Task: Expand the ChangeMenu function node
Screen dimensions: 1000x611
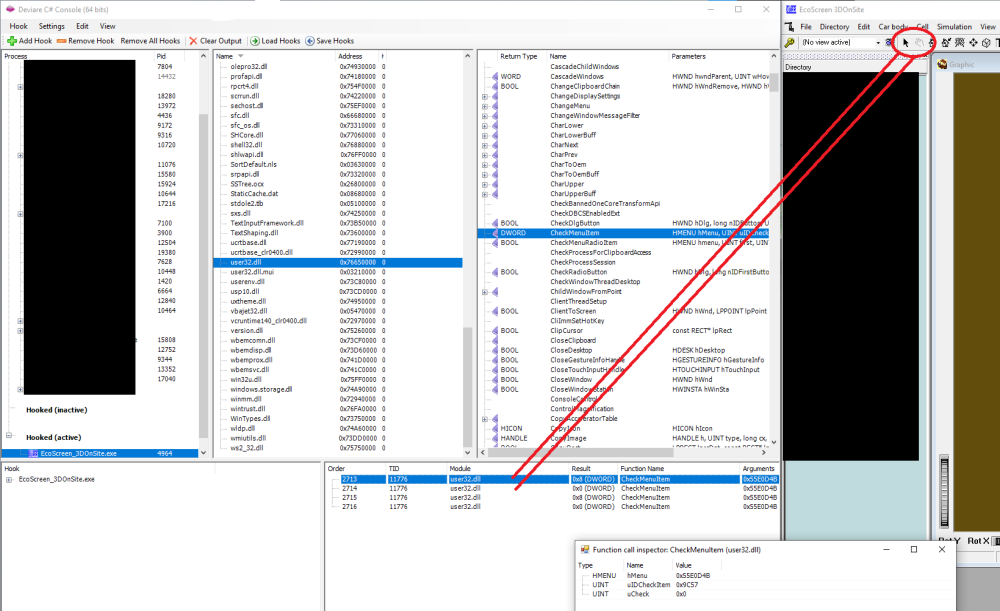Action: [x=485, y=107]
